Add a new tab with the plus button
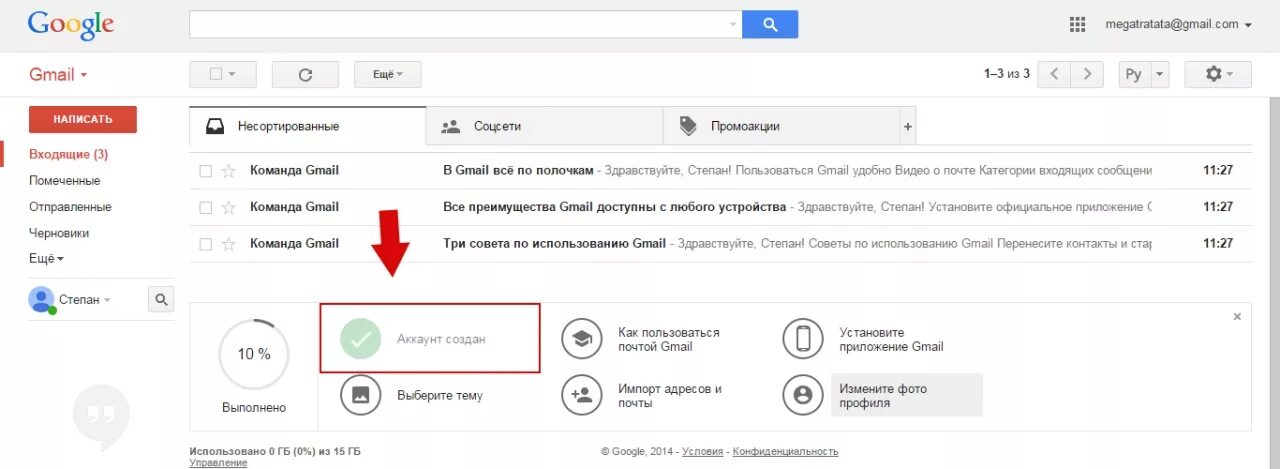The height and width of the screenshot is (469, 1280). point(908,127)
